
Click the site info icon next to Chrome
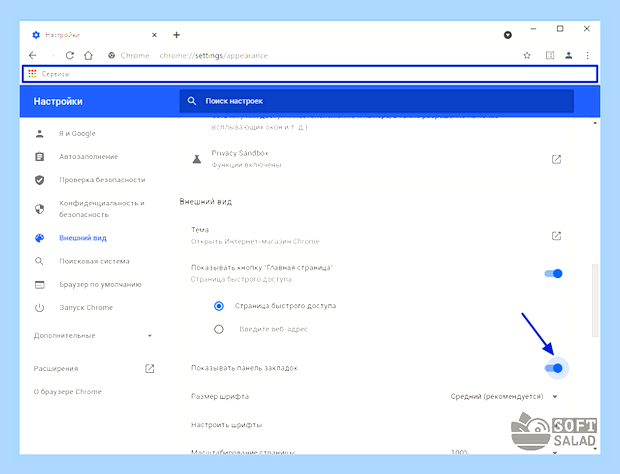112,55
